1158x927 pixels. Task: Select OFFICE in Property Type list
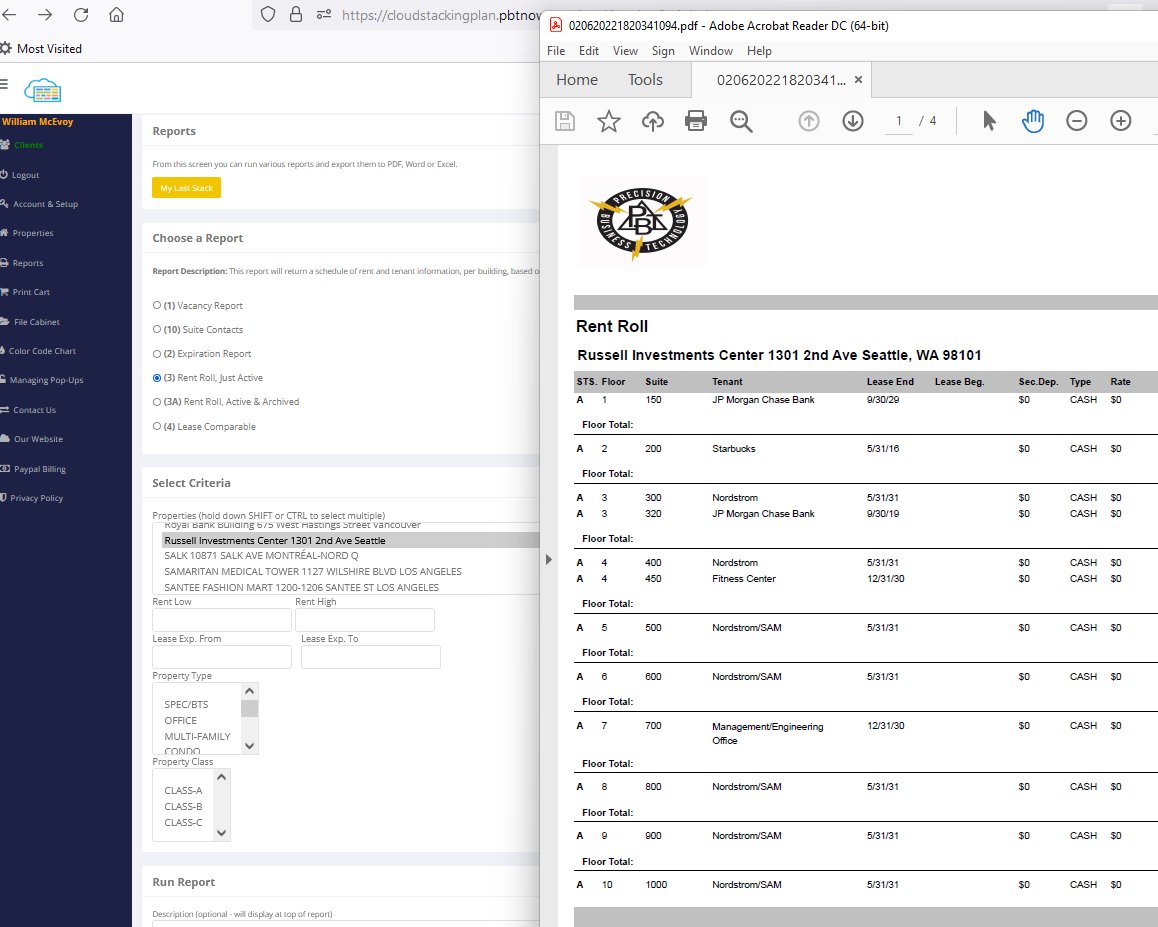181,720
